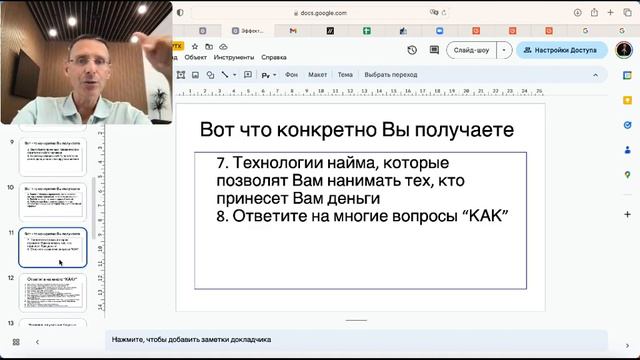This screenshot has height=360, width=640.
Task: Expand the line tool dropdown arrow
Action: (x=235, y=75)
